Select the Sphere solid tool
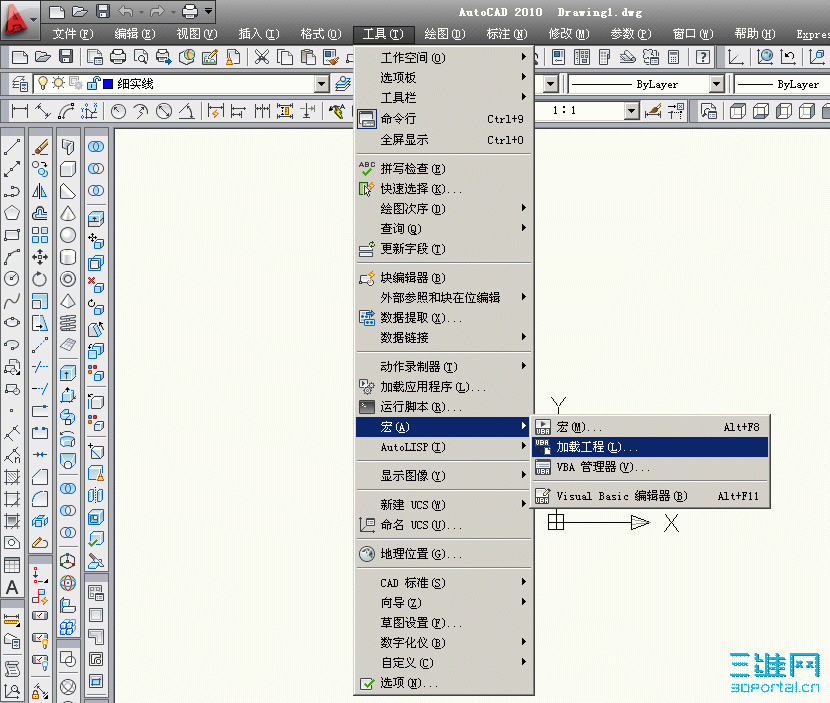 coord(68,235)
